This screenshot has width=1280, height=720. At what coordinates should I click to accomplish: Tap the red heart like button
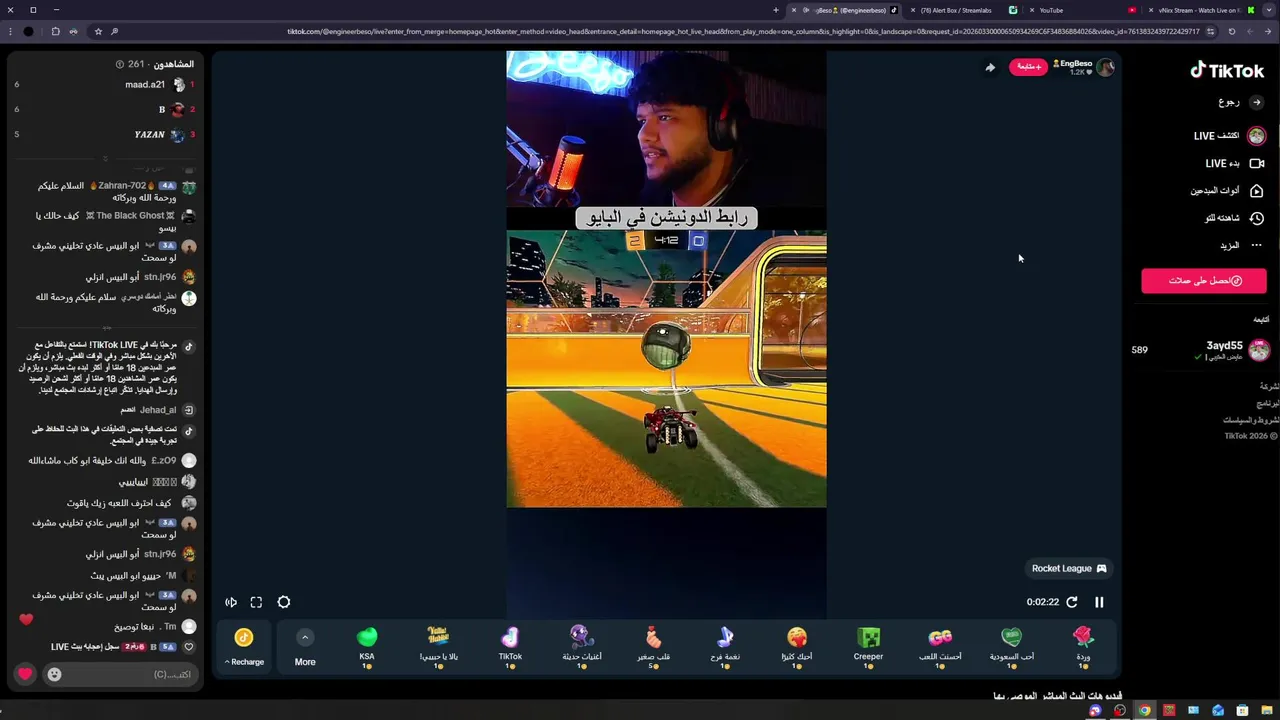tap(25, 674)
